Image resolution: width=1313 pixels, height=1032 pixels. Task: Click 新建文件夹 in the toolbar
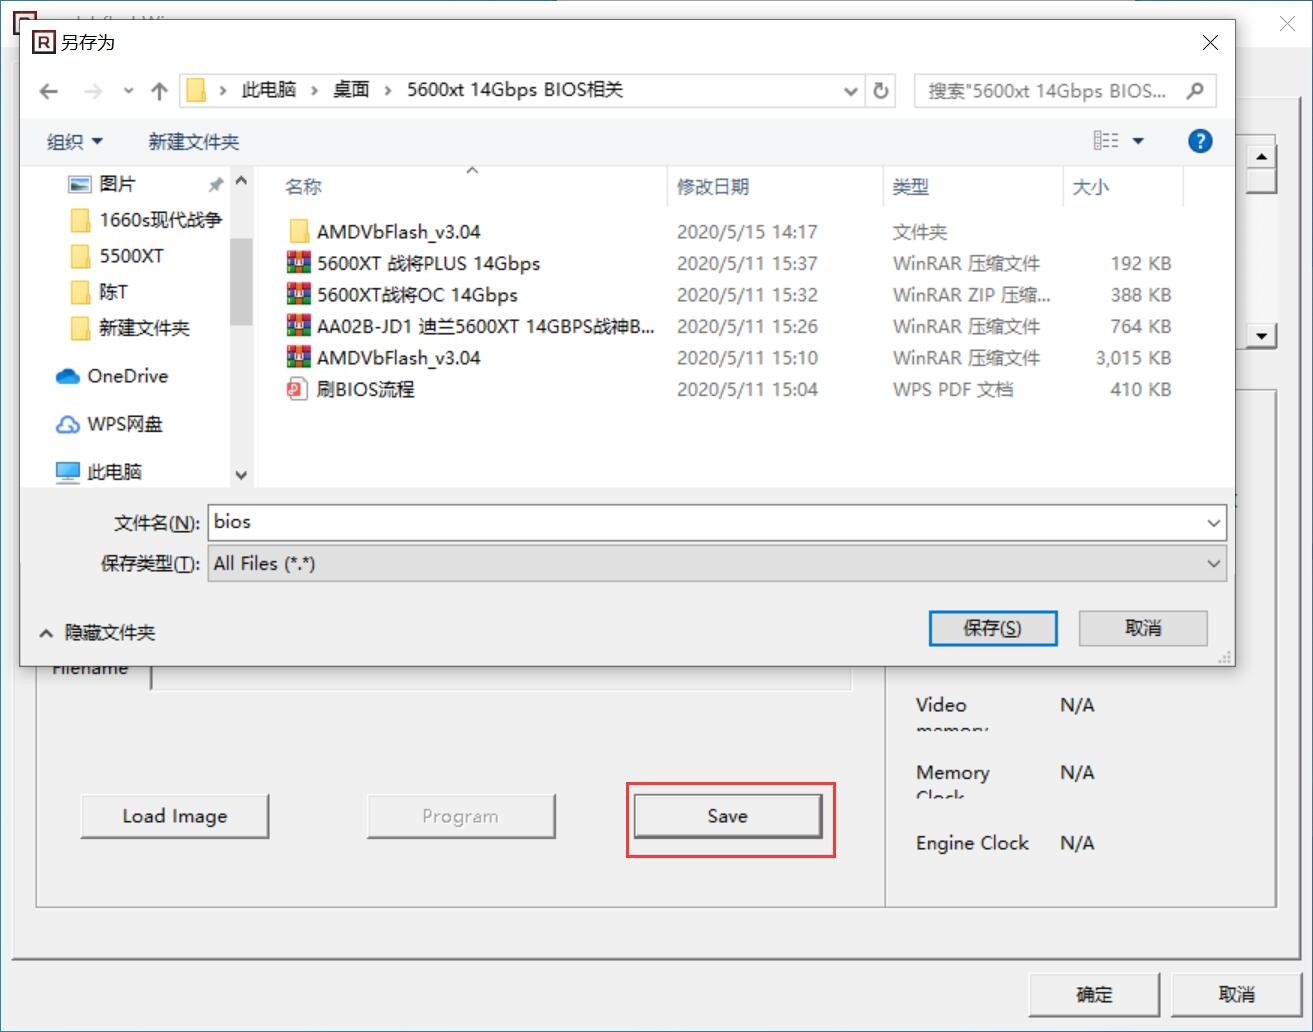coord(194,142)
